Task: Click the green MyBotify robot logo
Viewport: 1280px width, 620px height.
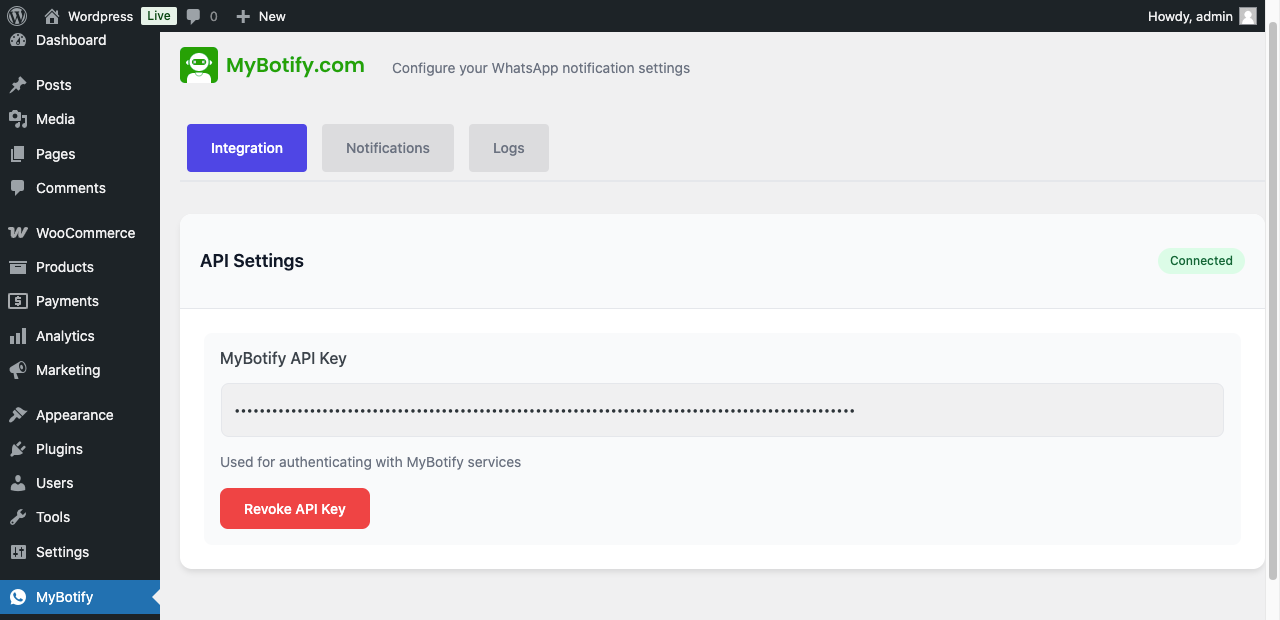Action: tap(199, 65)
